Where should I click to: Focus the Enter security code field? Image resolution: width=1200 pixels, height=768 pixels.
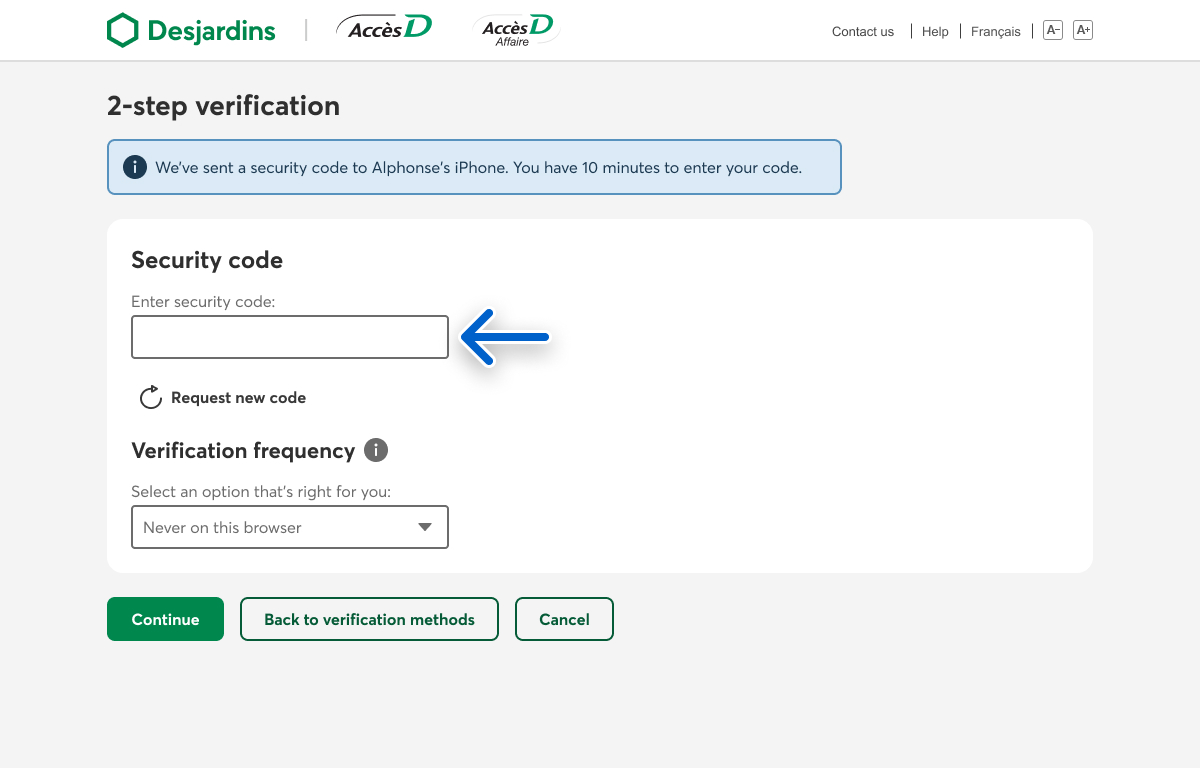[x=290, y=337]
